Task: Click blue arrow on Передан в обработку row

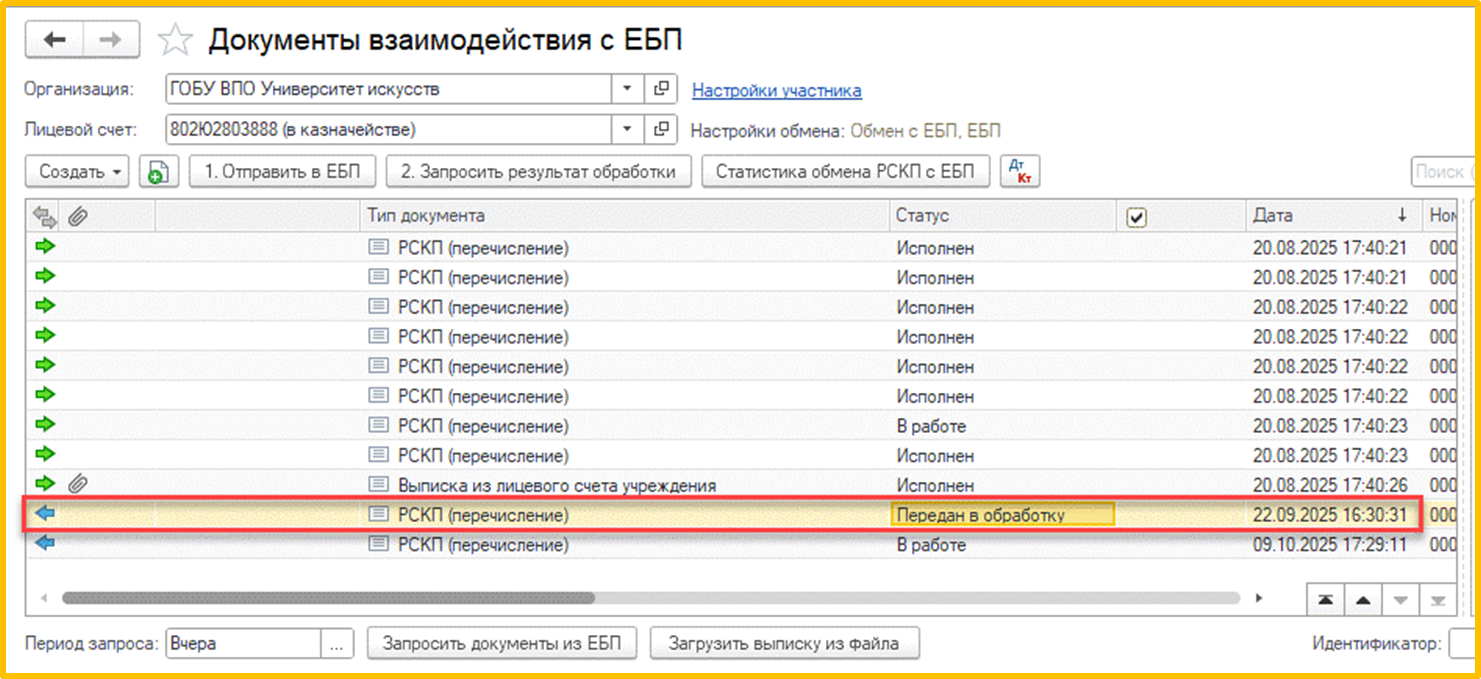Action: pos(45,514)
